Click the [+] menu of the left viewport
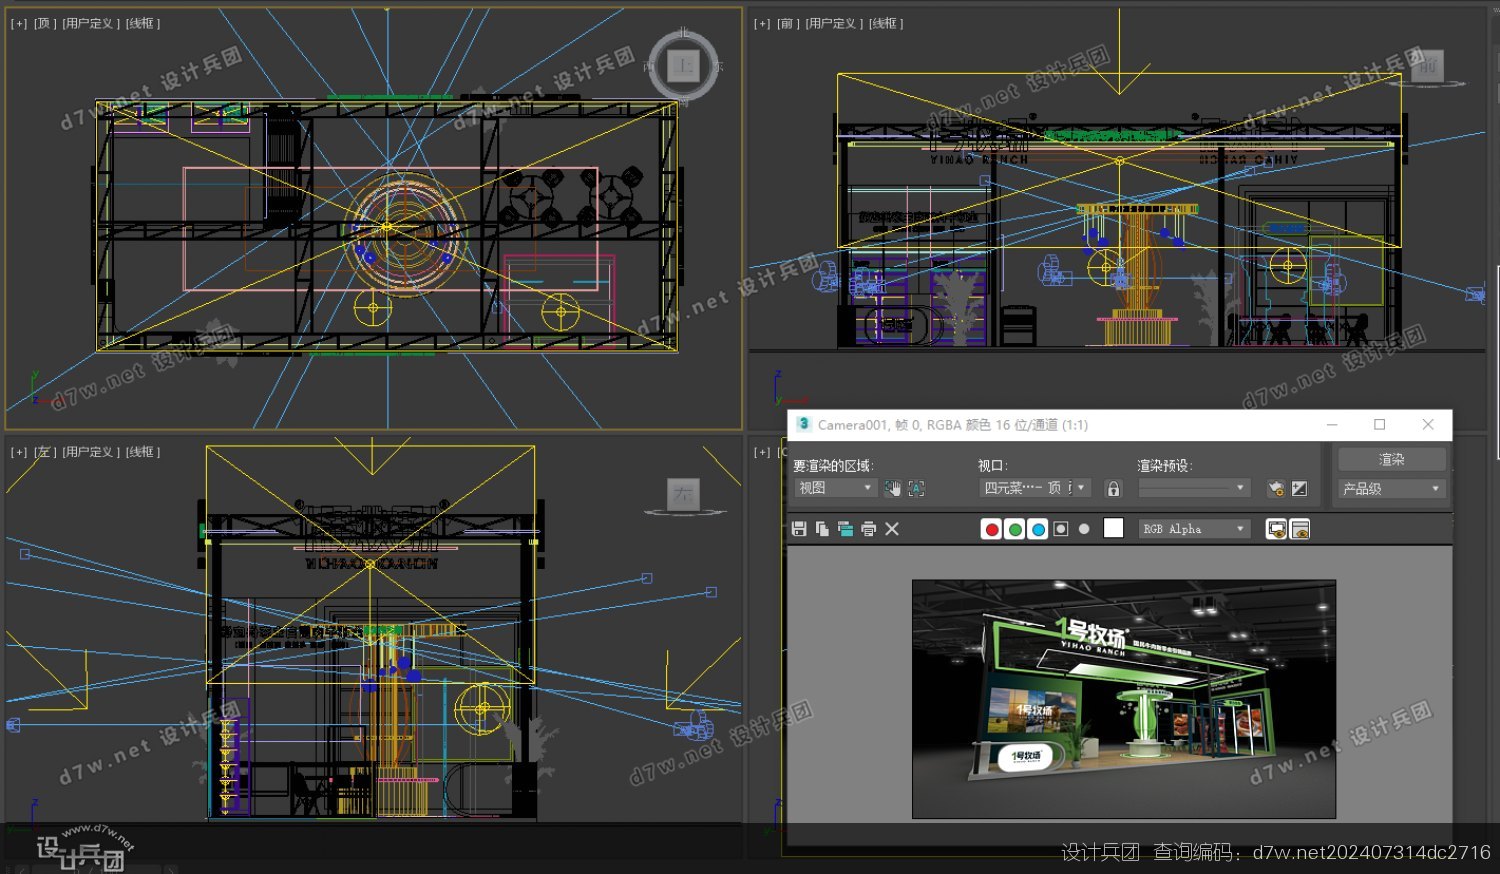 click(x=19, y=452)
